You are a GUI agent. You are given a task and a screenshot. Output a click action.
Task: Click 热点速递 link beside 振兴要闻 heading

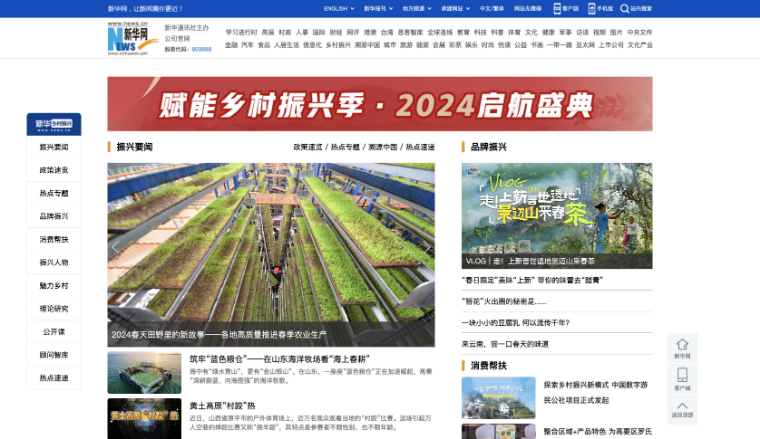420,147
